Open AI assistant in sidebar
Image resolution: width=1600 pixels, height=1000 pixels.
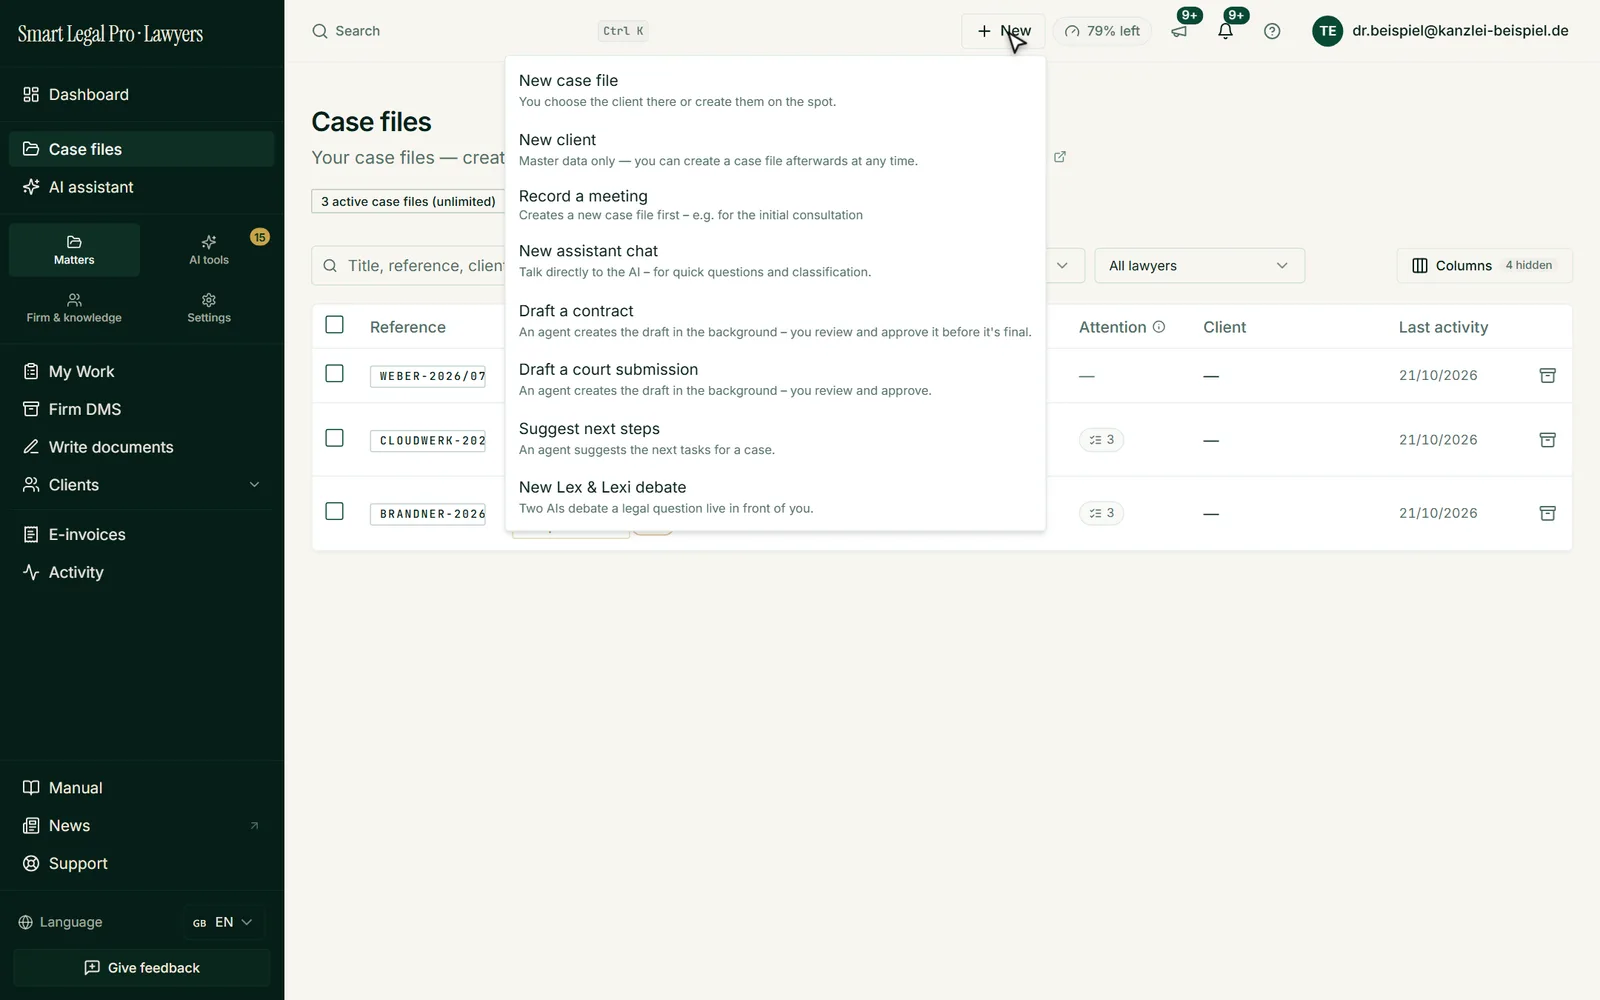point(142,187)
